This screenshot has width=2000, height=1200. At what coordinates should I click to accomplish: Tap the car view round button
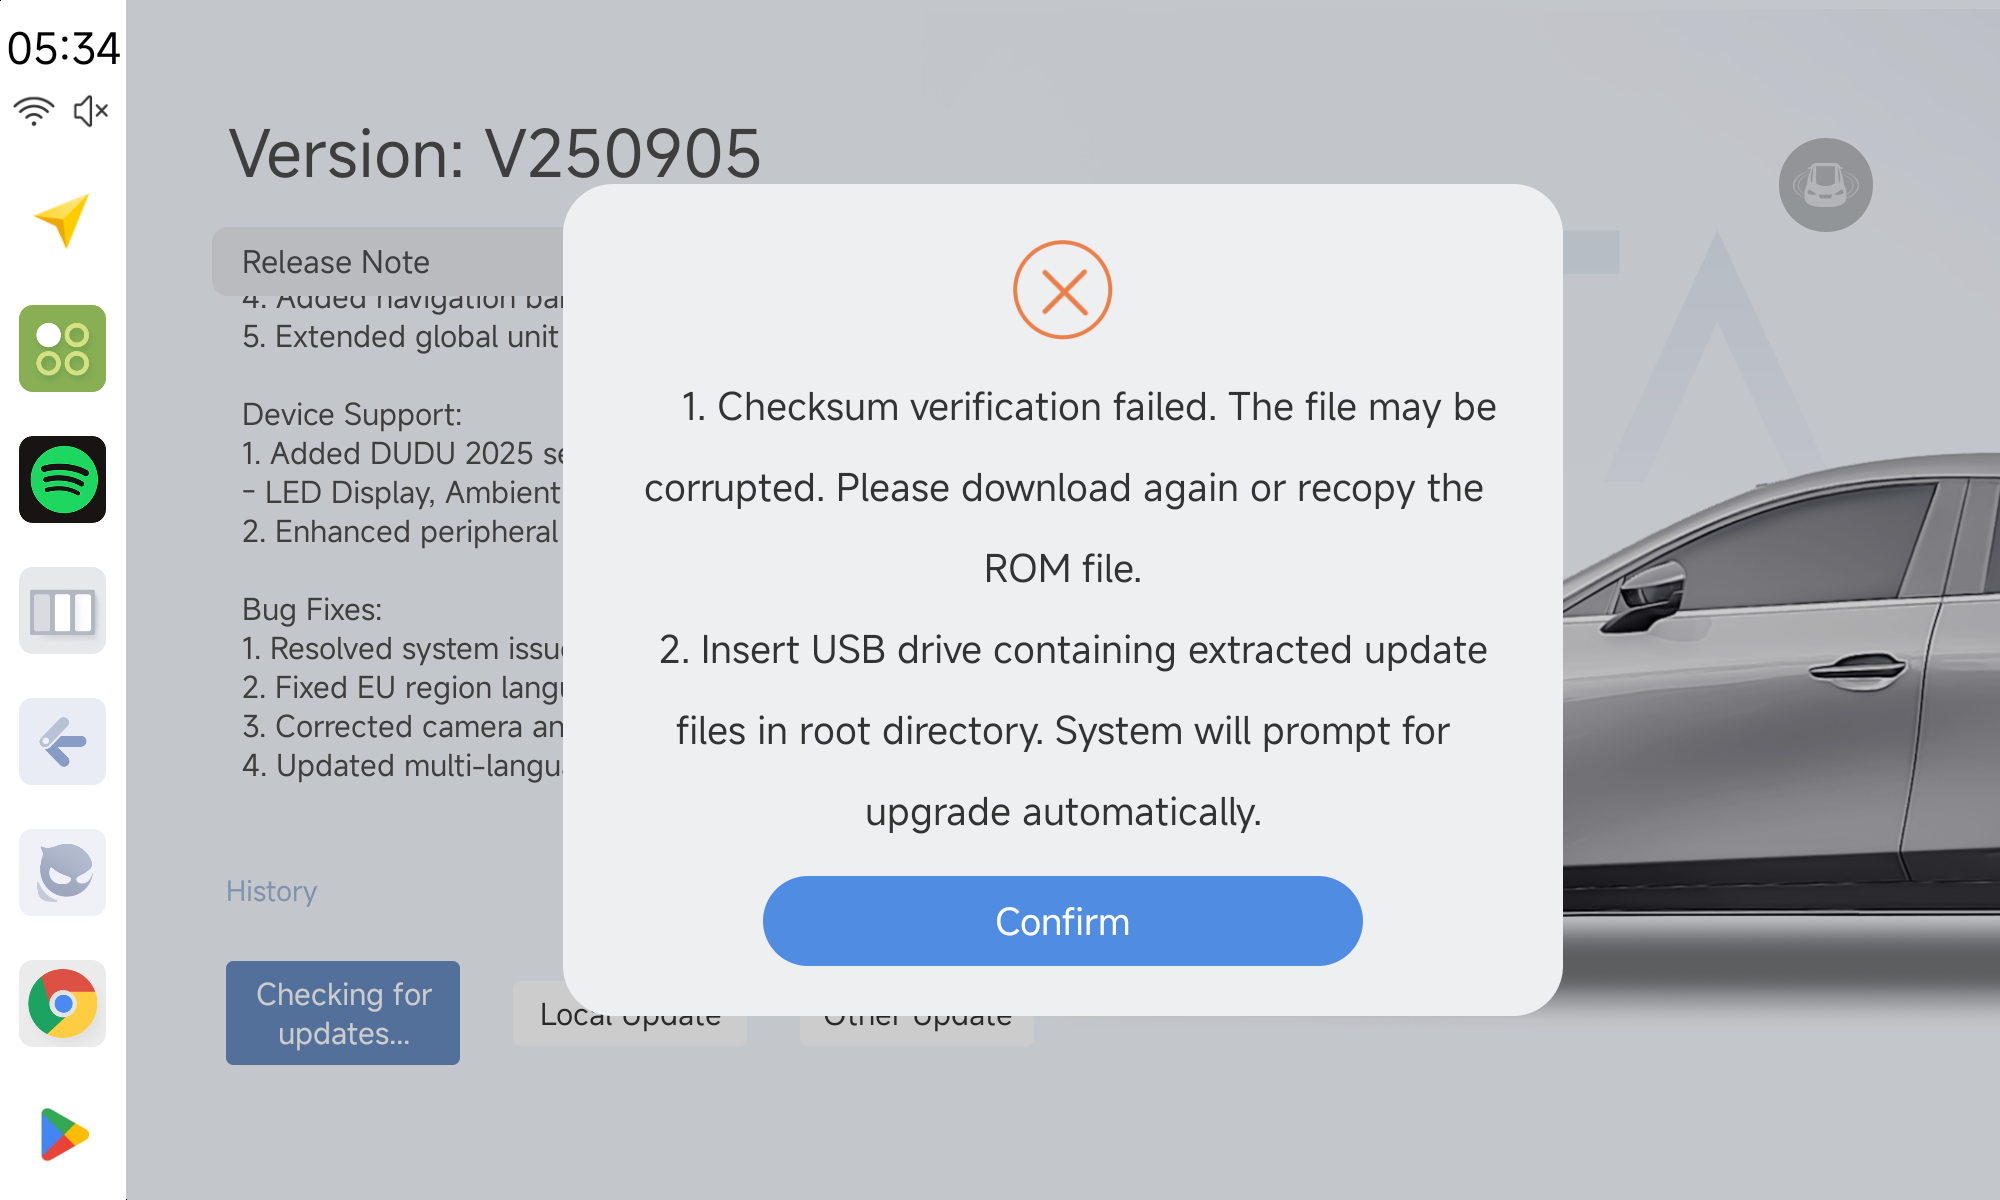point(1825,185)
